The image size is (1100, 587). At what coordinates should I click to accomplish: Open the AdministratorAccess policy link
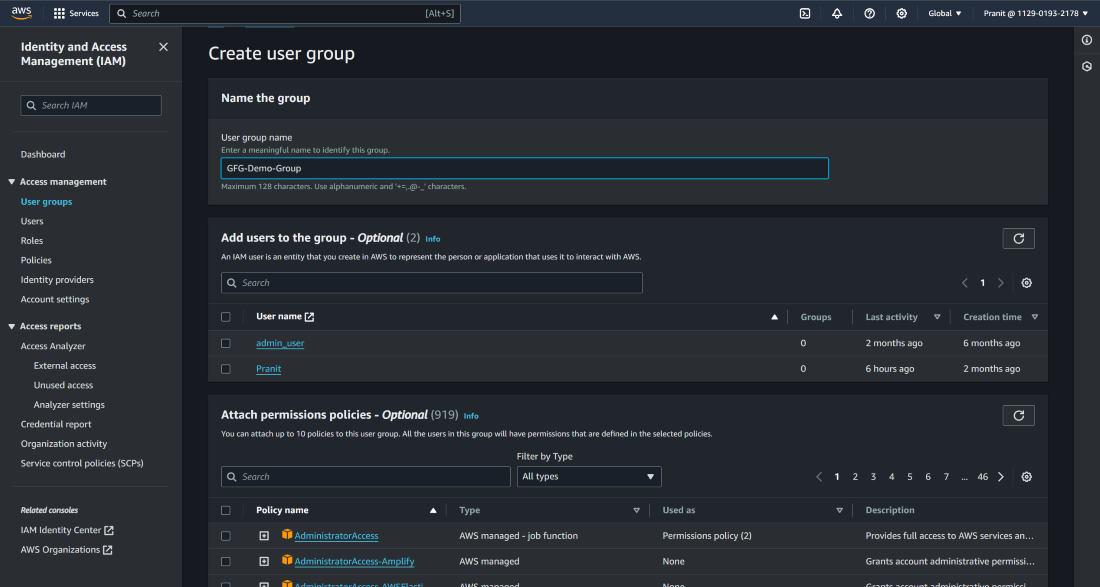click(x=336, y=536)
